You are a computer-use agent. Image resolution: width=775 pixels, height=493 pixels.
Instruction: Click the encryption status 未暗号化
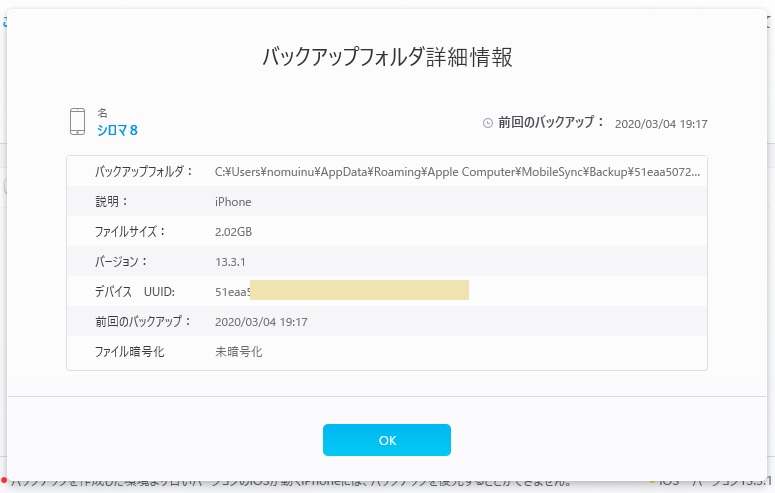click(x=238, y=352)
